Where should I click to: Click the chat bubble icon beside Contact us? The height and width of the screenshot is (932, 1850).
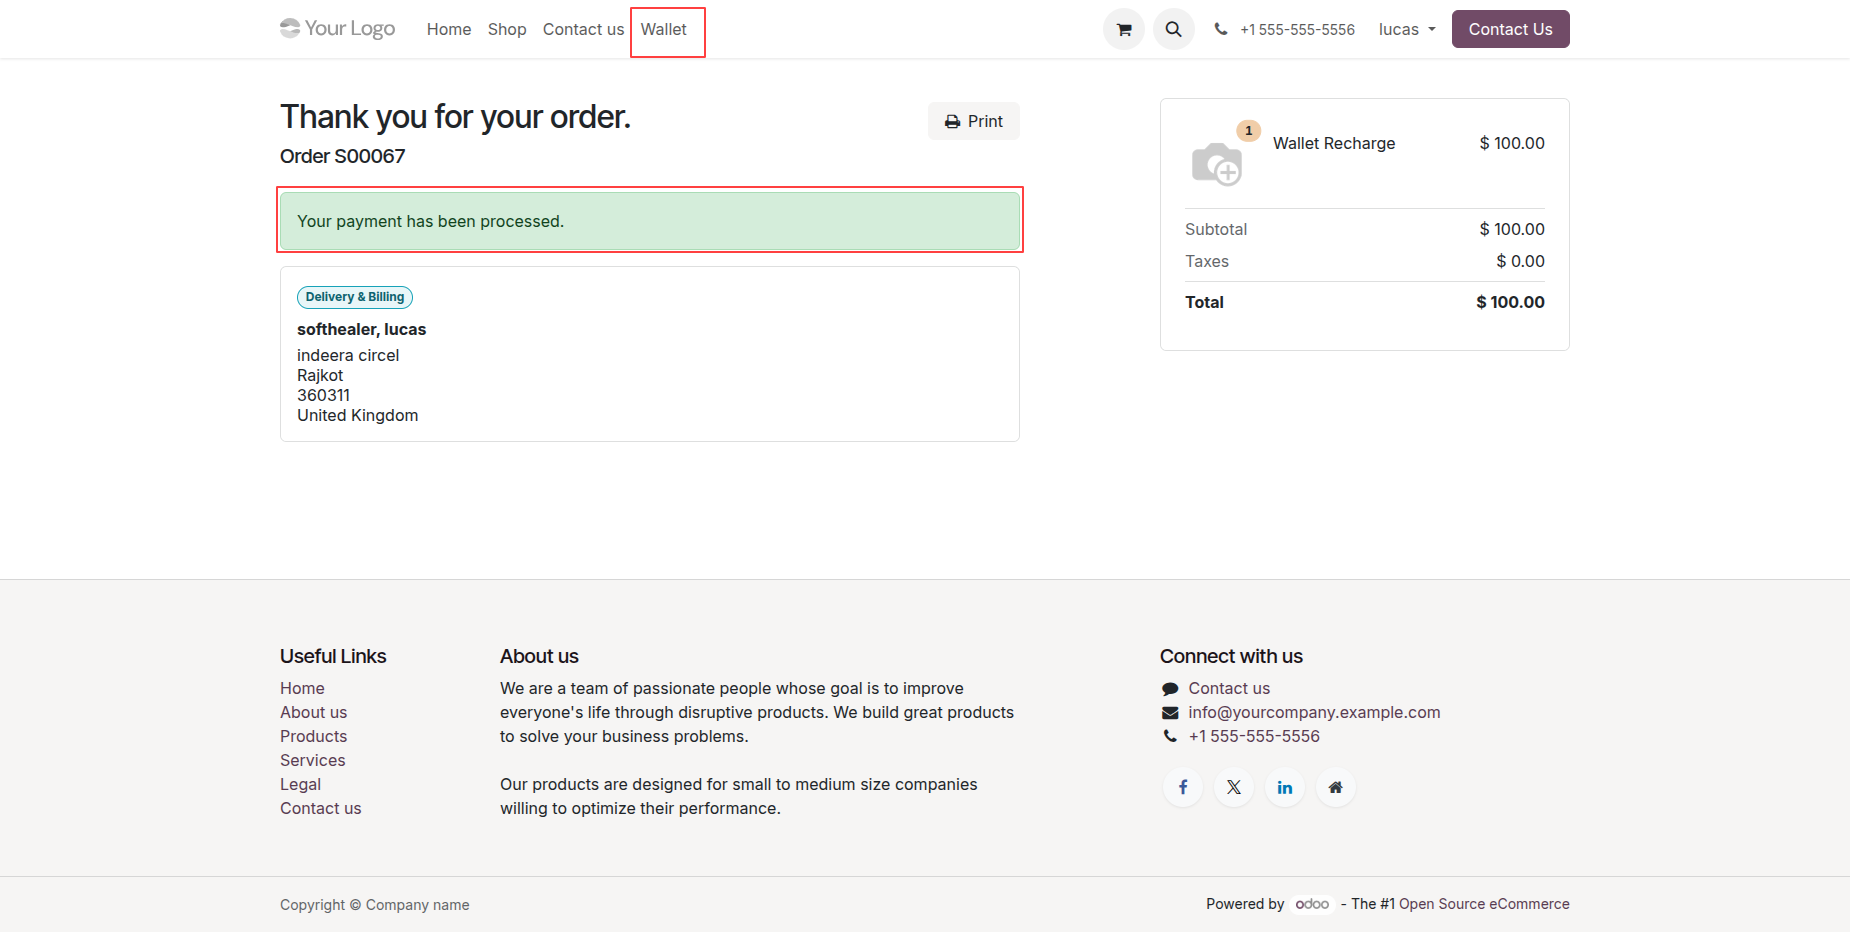[1170, 688]
